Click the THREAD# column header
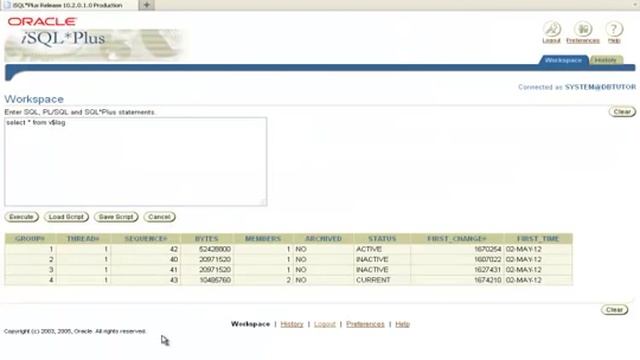This screenshot has width=640, height=360. click(x=83, y=238)
